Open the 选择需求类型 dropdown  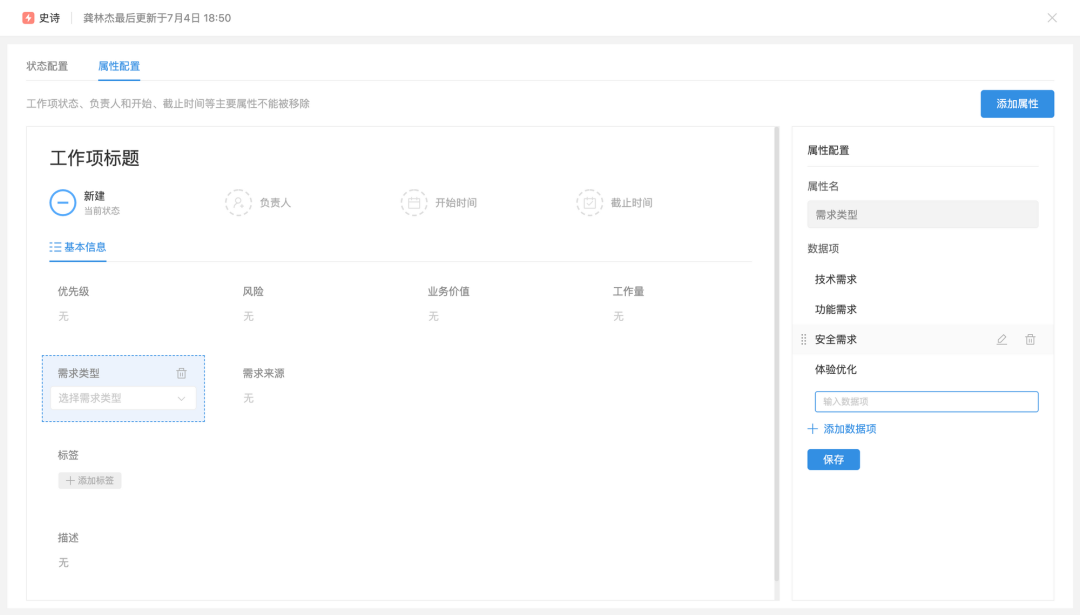coord(123,398)
